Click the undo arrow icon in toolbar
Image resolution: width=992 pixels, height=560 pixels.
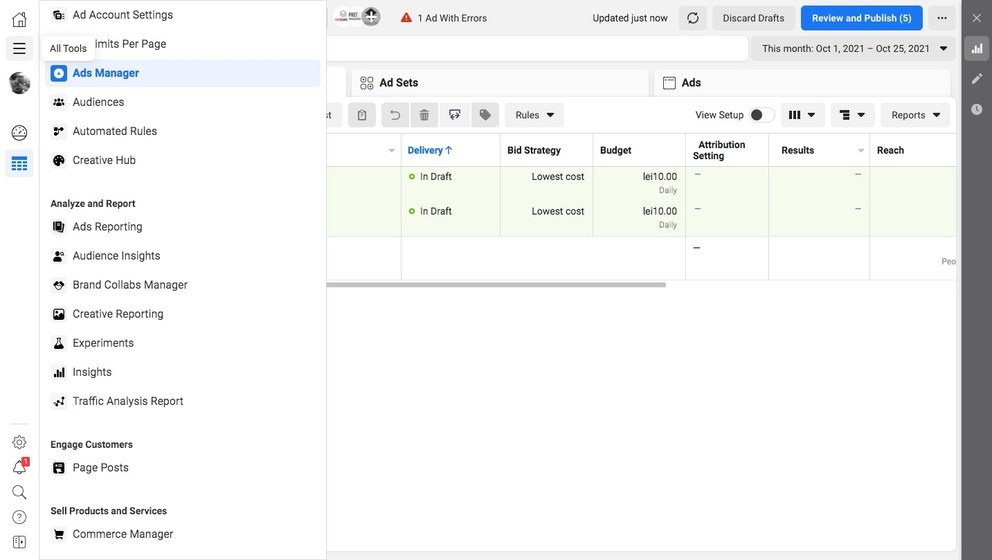click(395, 115)
